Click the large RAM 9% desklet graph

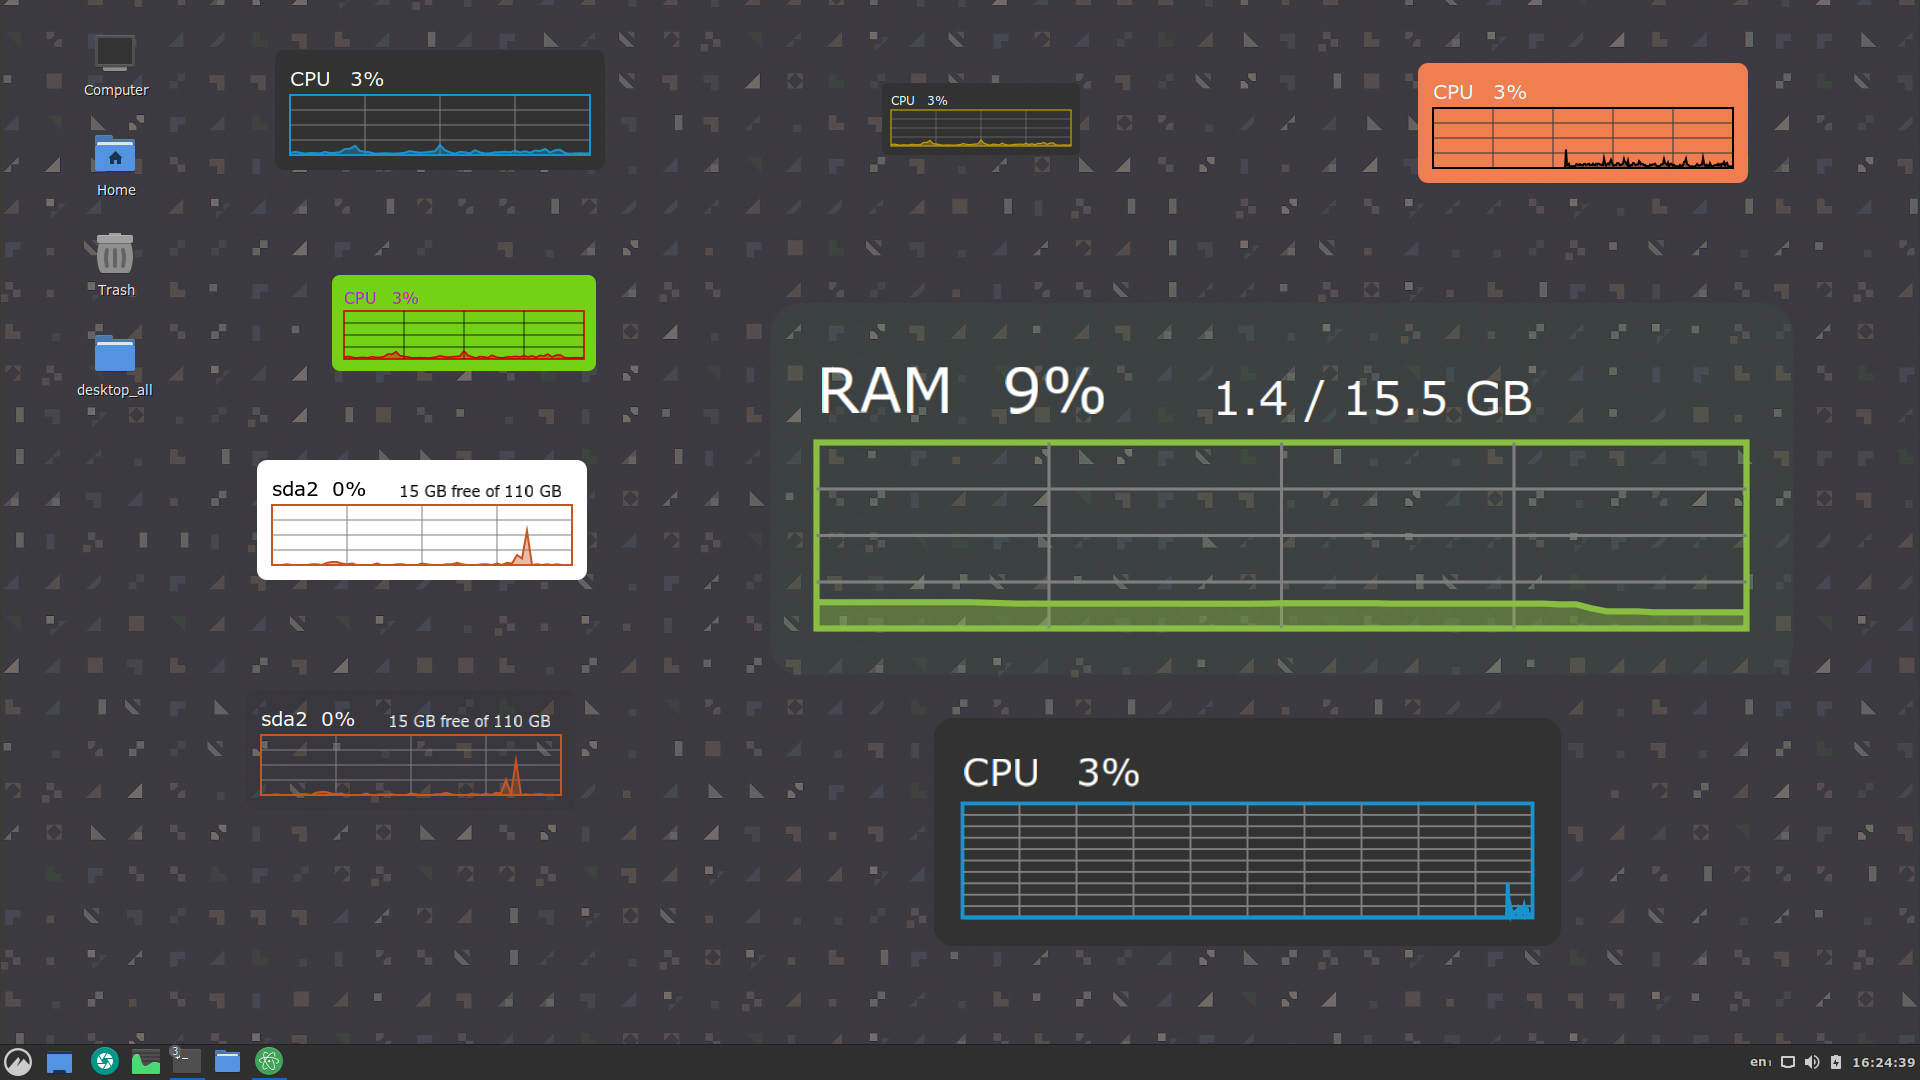click(1281, 535)
